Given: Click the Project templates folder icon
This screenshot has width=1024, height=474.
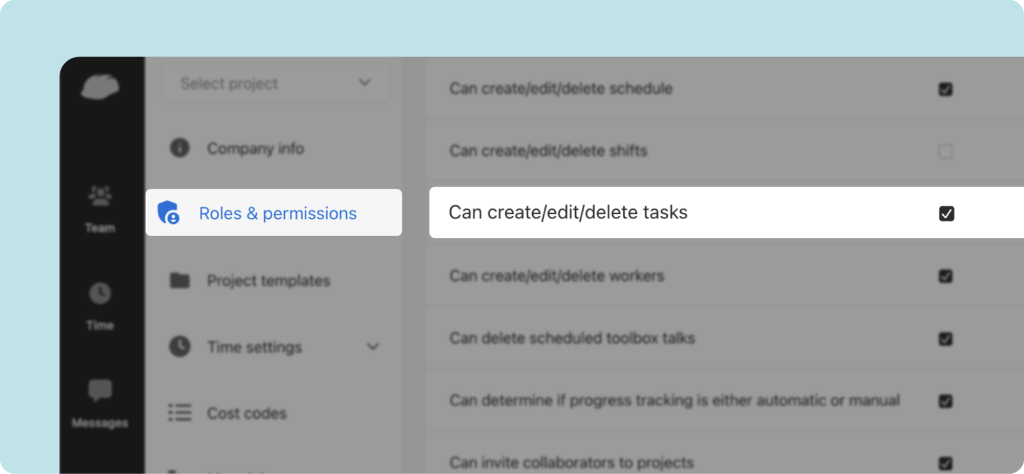Looking at the screenshot, I should [x=180, y=281].
